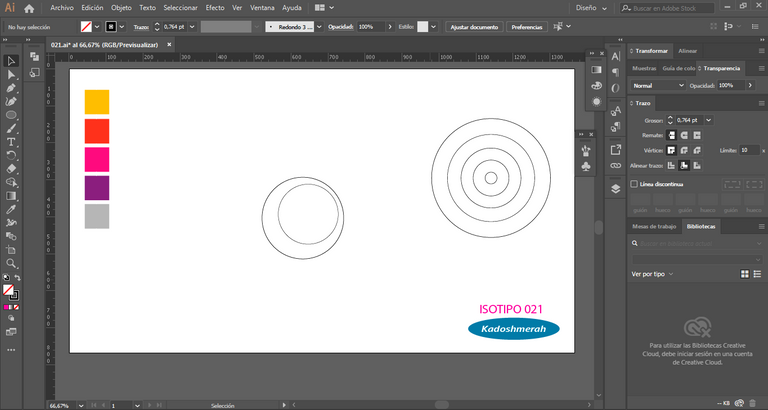Select the Paintbrush tool
The image size is (768, 410).
(11, 128)
